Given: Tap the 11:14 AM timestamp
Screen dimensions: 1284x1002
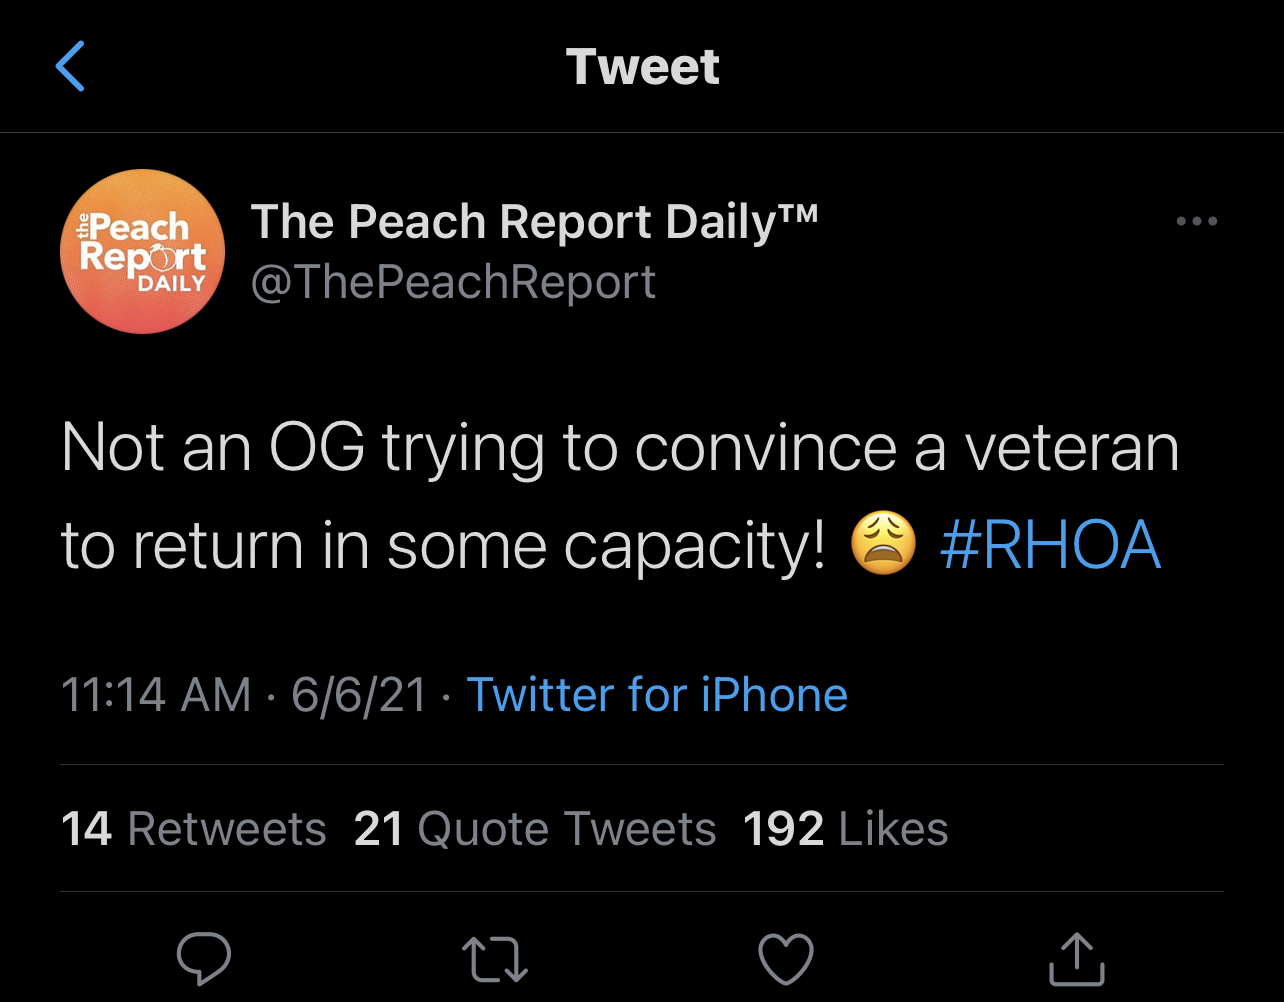Looking at the screenshot, I should pyautogui.click(x=156, y=695).
